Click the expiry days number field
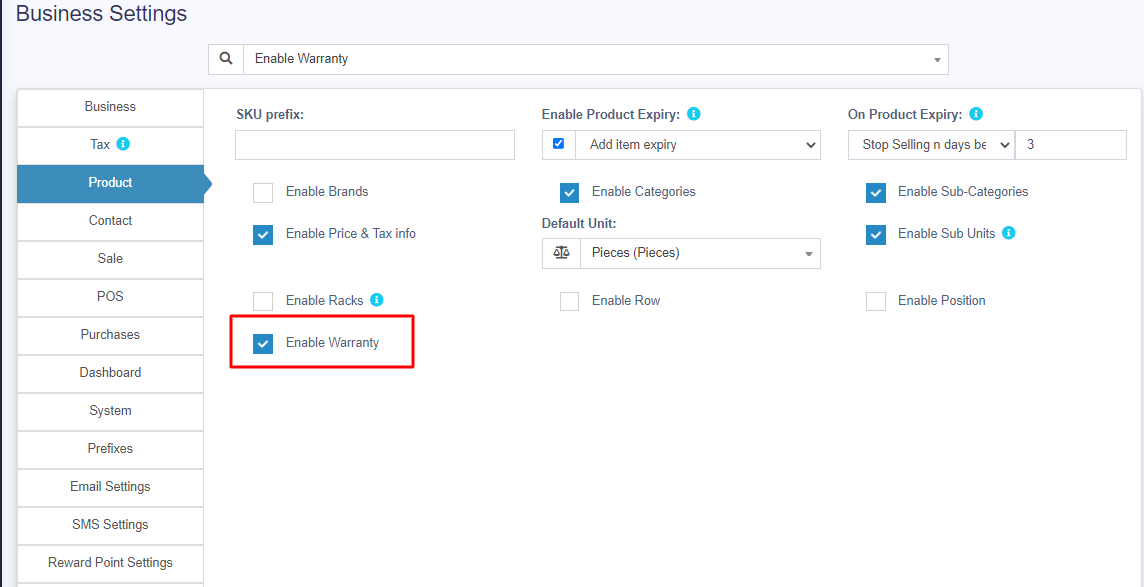The height and width of the screenshot is (587, 1144). (1070, 145)
